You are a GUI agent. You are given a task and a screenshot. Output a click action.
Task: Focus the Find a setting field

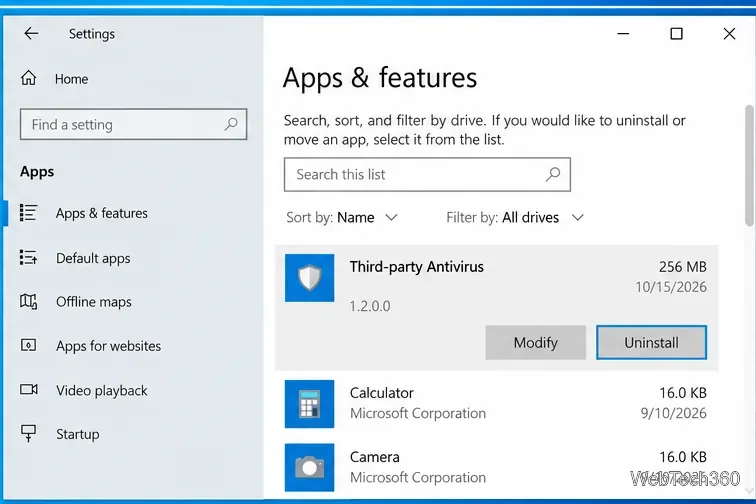point(134,124)
